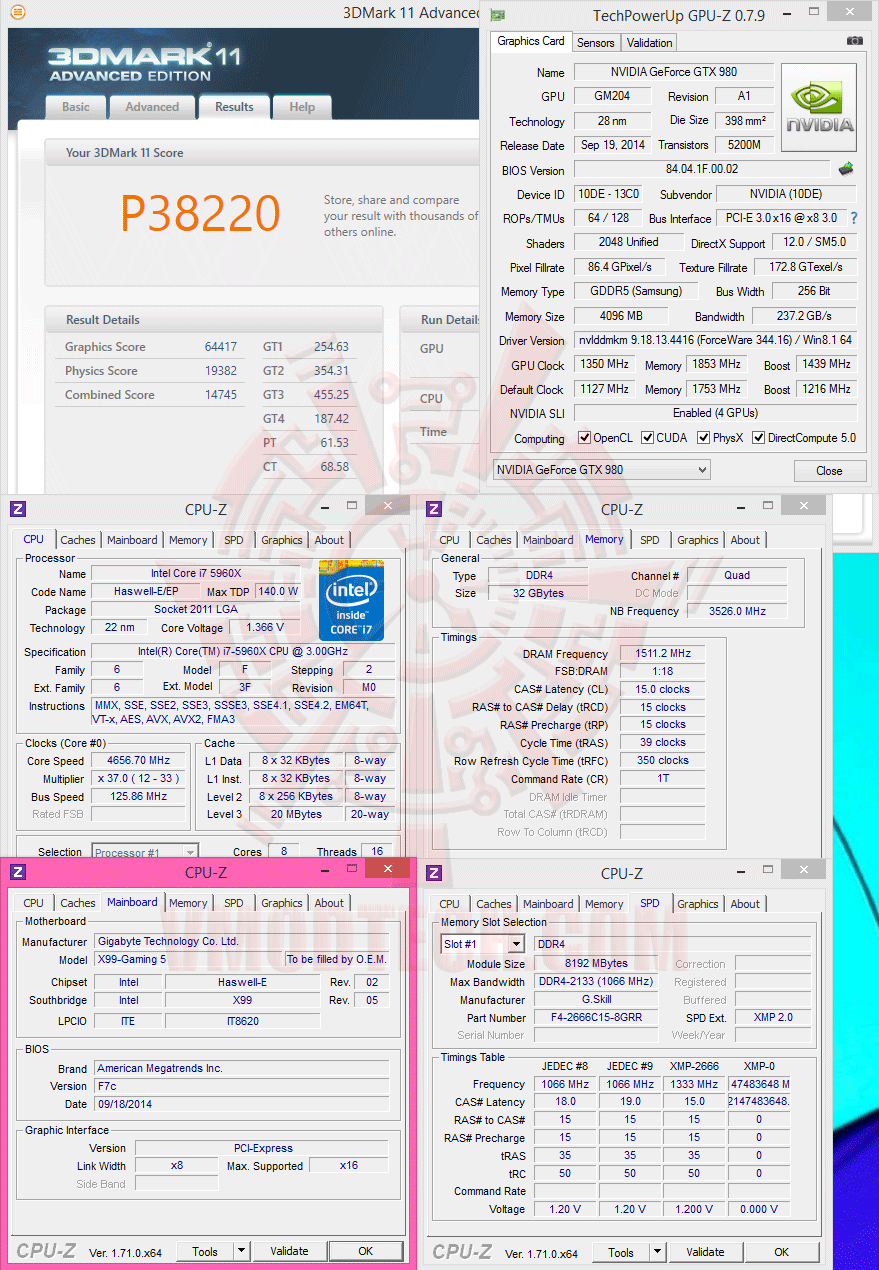Viewport: 879px width, 1270px height.
Task: Click the Z icon of the CPU-Z Memory window
Action: coord(434,509)
